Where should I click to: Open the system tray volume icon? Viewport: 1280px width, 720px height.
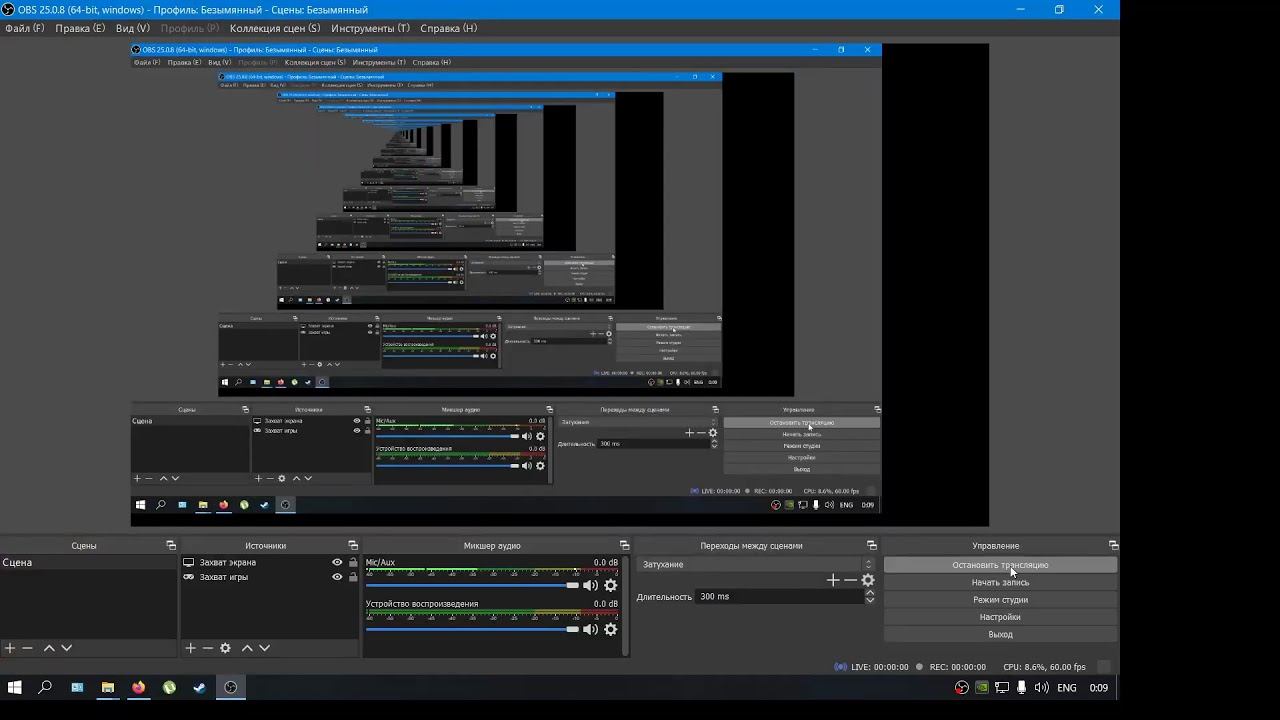click(x=1041, y=687)
